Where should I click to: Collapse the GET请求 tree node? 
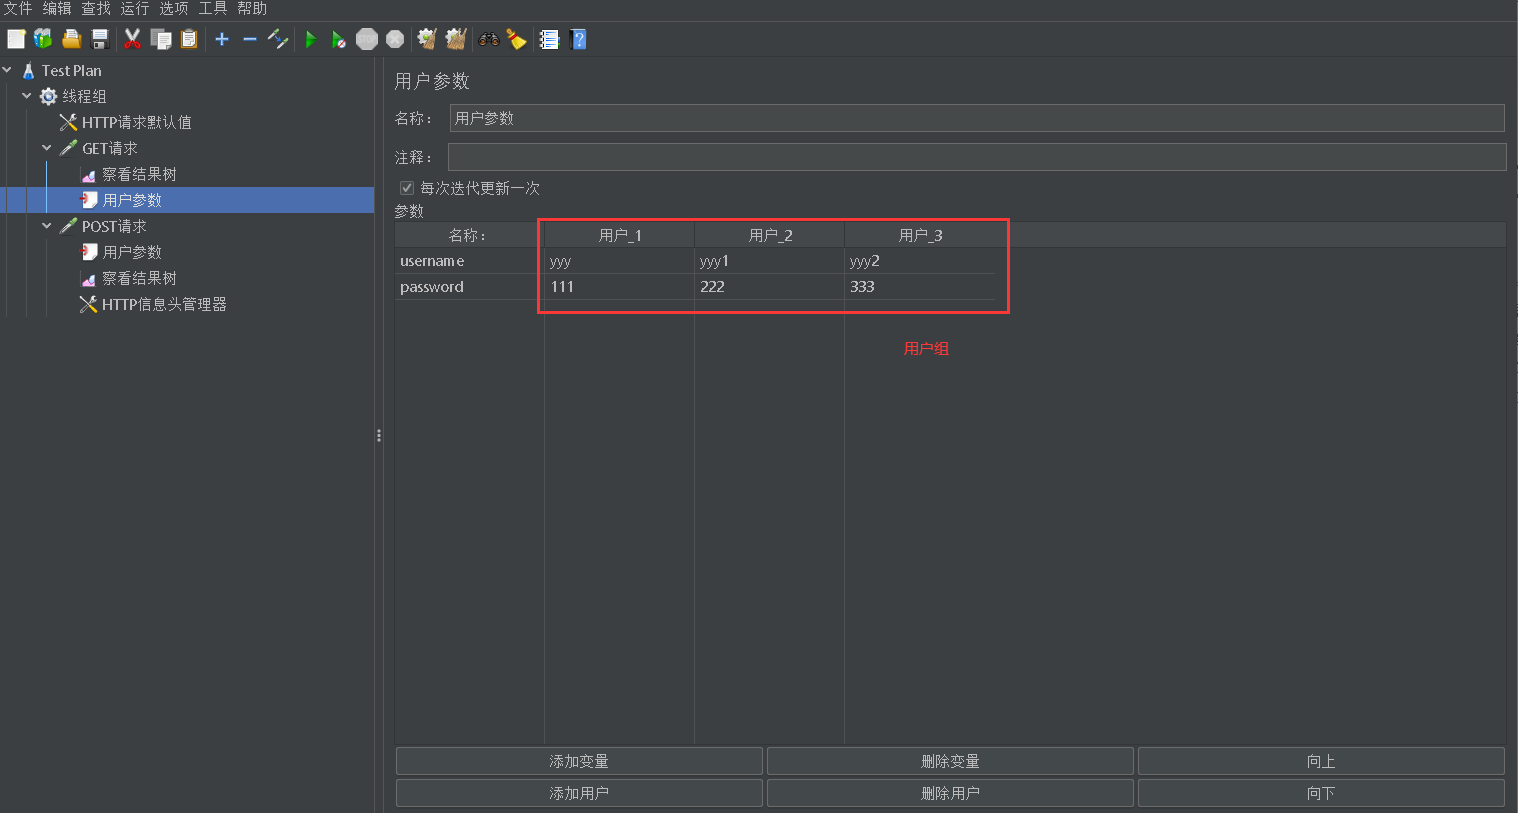[47, 148]
